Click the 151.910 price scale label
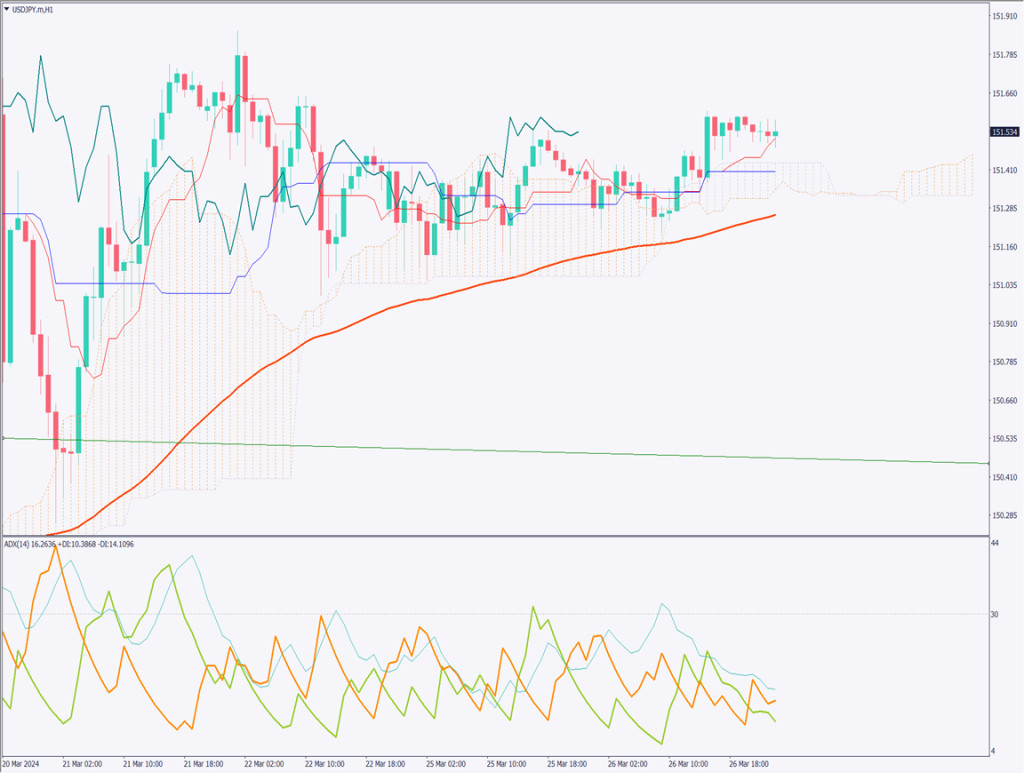This screenshot has height=773, width=1024. point(1004,16)
